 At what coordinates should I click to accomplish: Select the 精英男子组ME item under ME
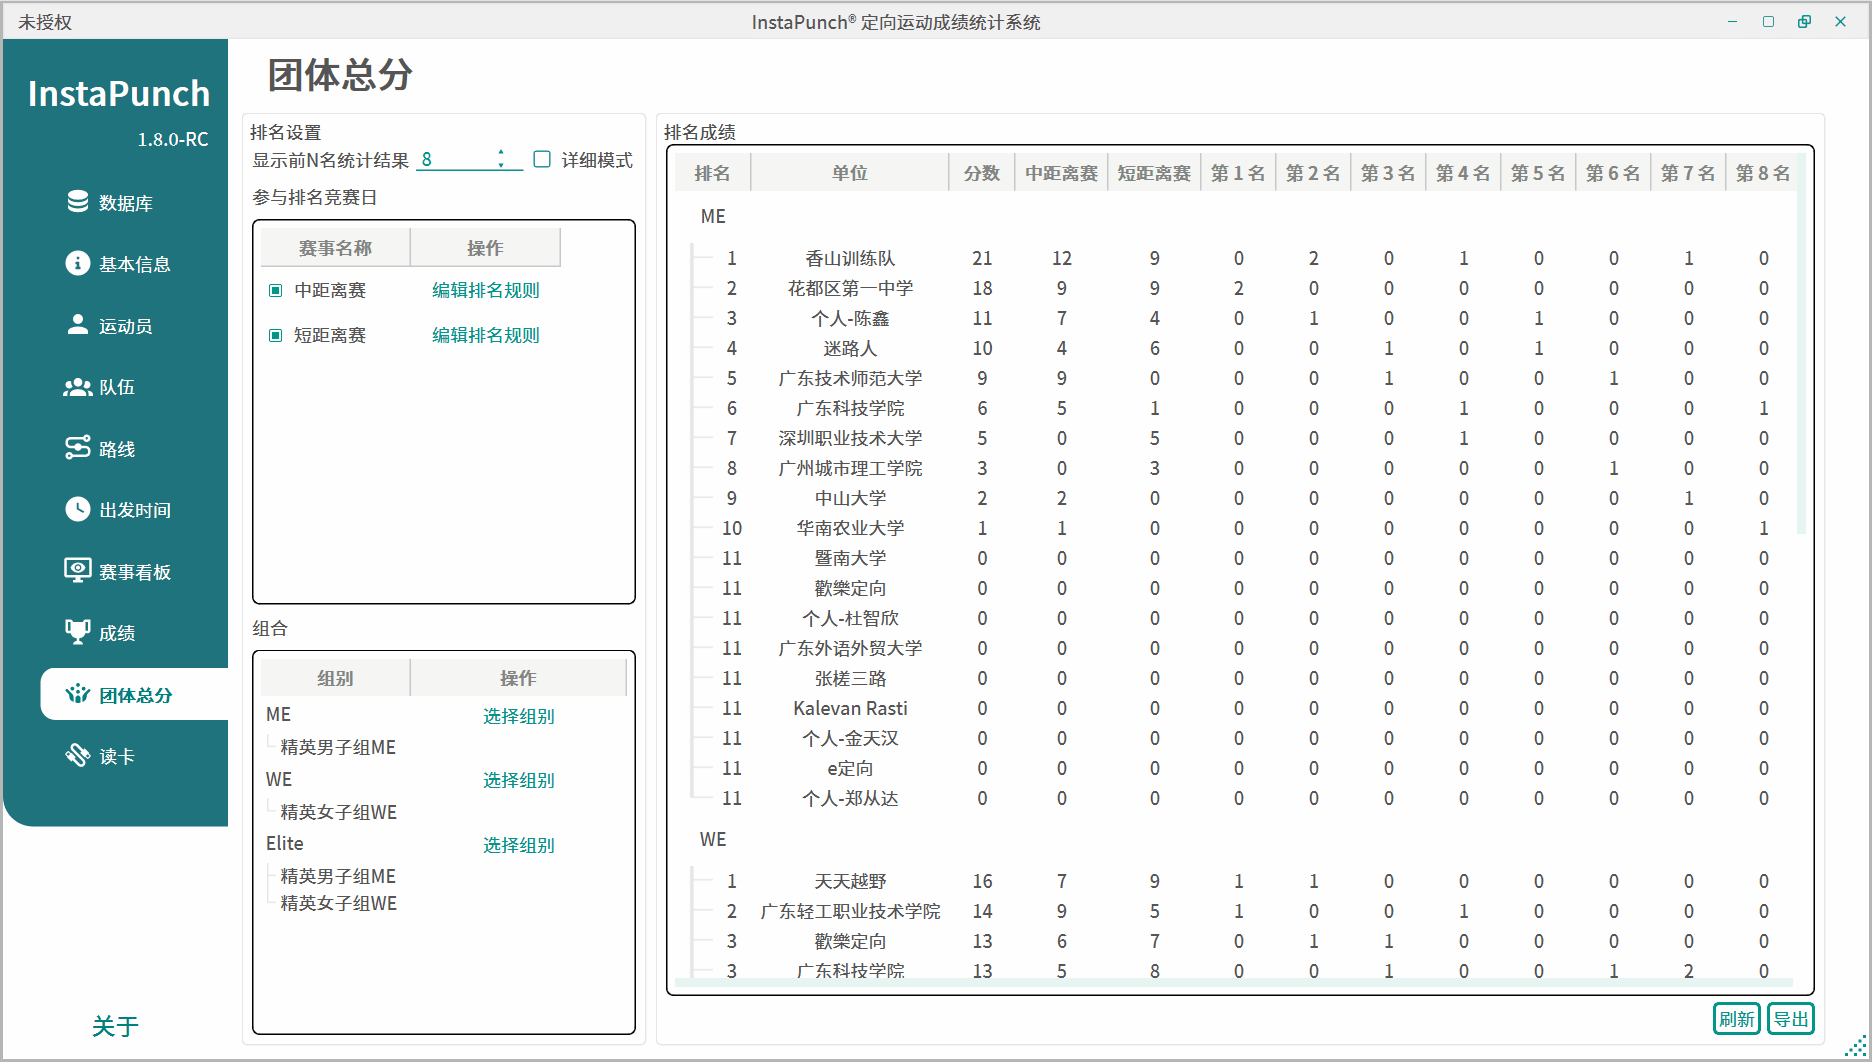point(338,748)
